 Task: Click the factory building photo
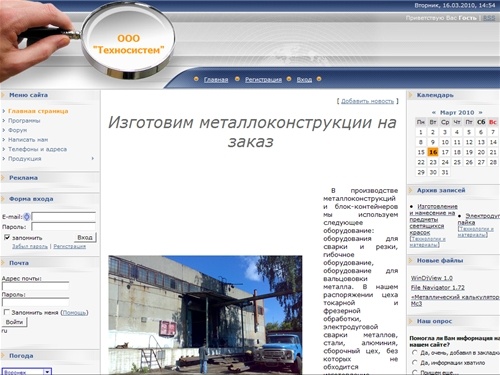(205, 315)
